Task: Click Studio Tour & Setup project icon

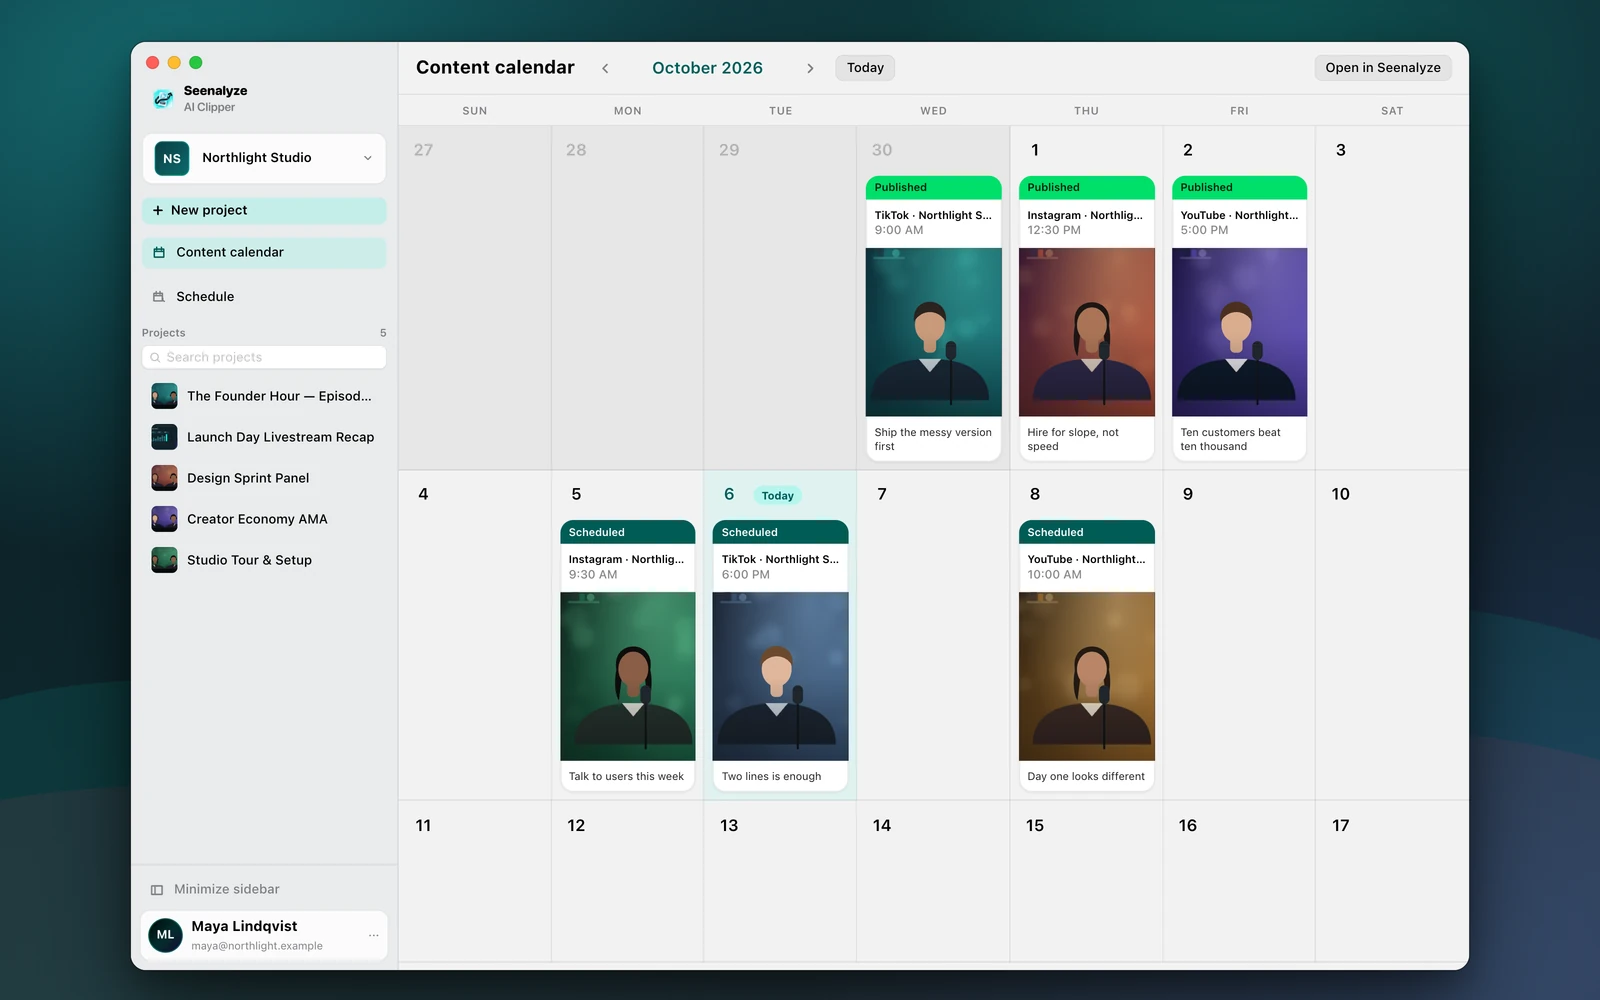Action: (164, 560)
